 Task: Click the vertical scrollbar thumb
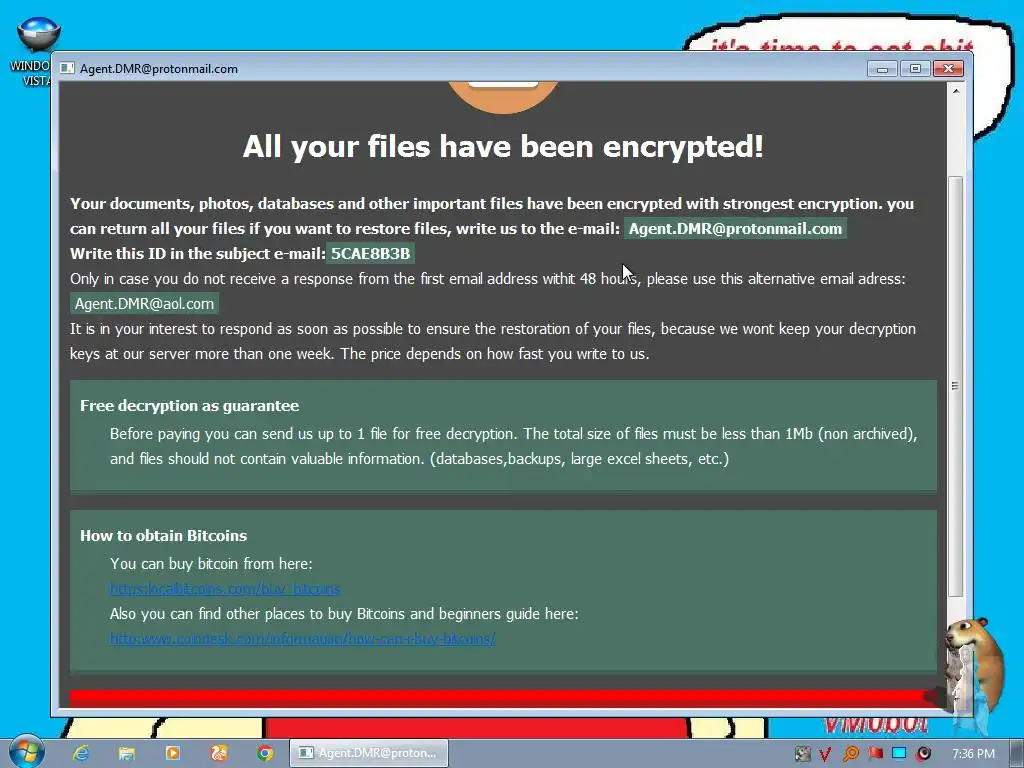click(955, 385)
